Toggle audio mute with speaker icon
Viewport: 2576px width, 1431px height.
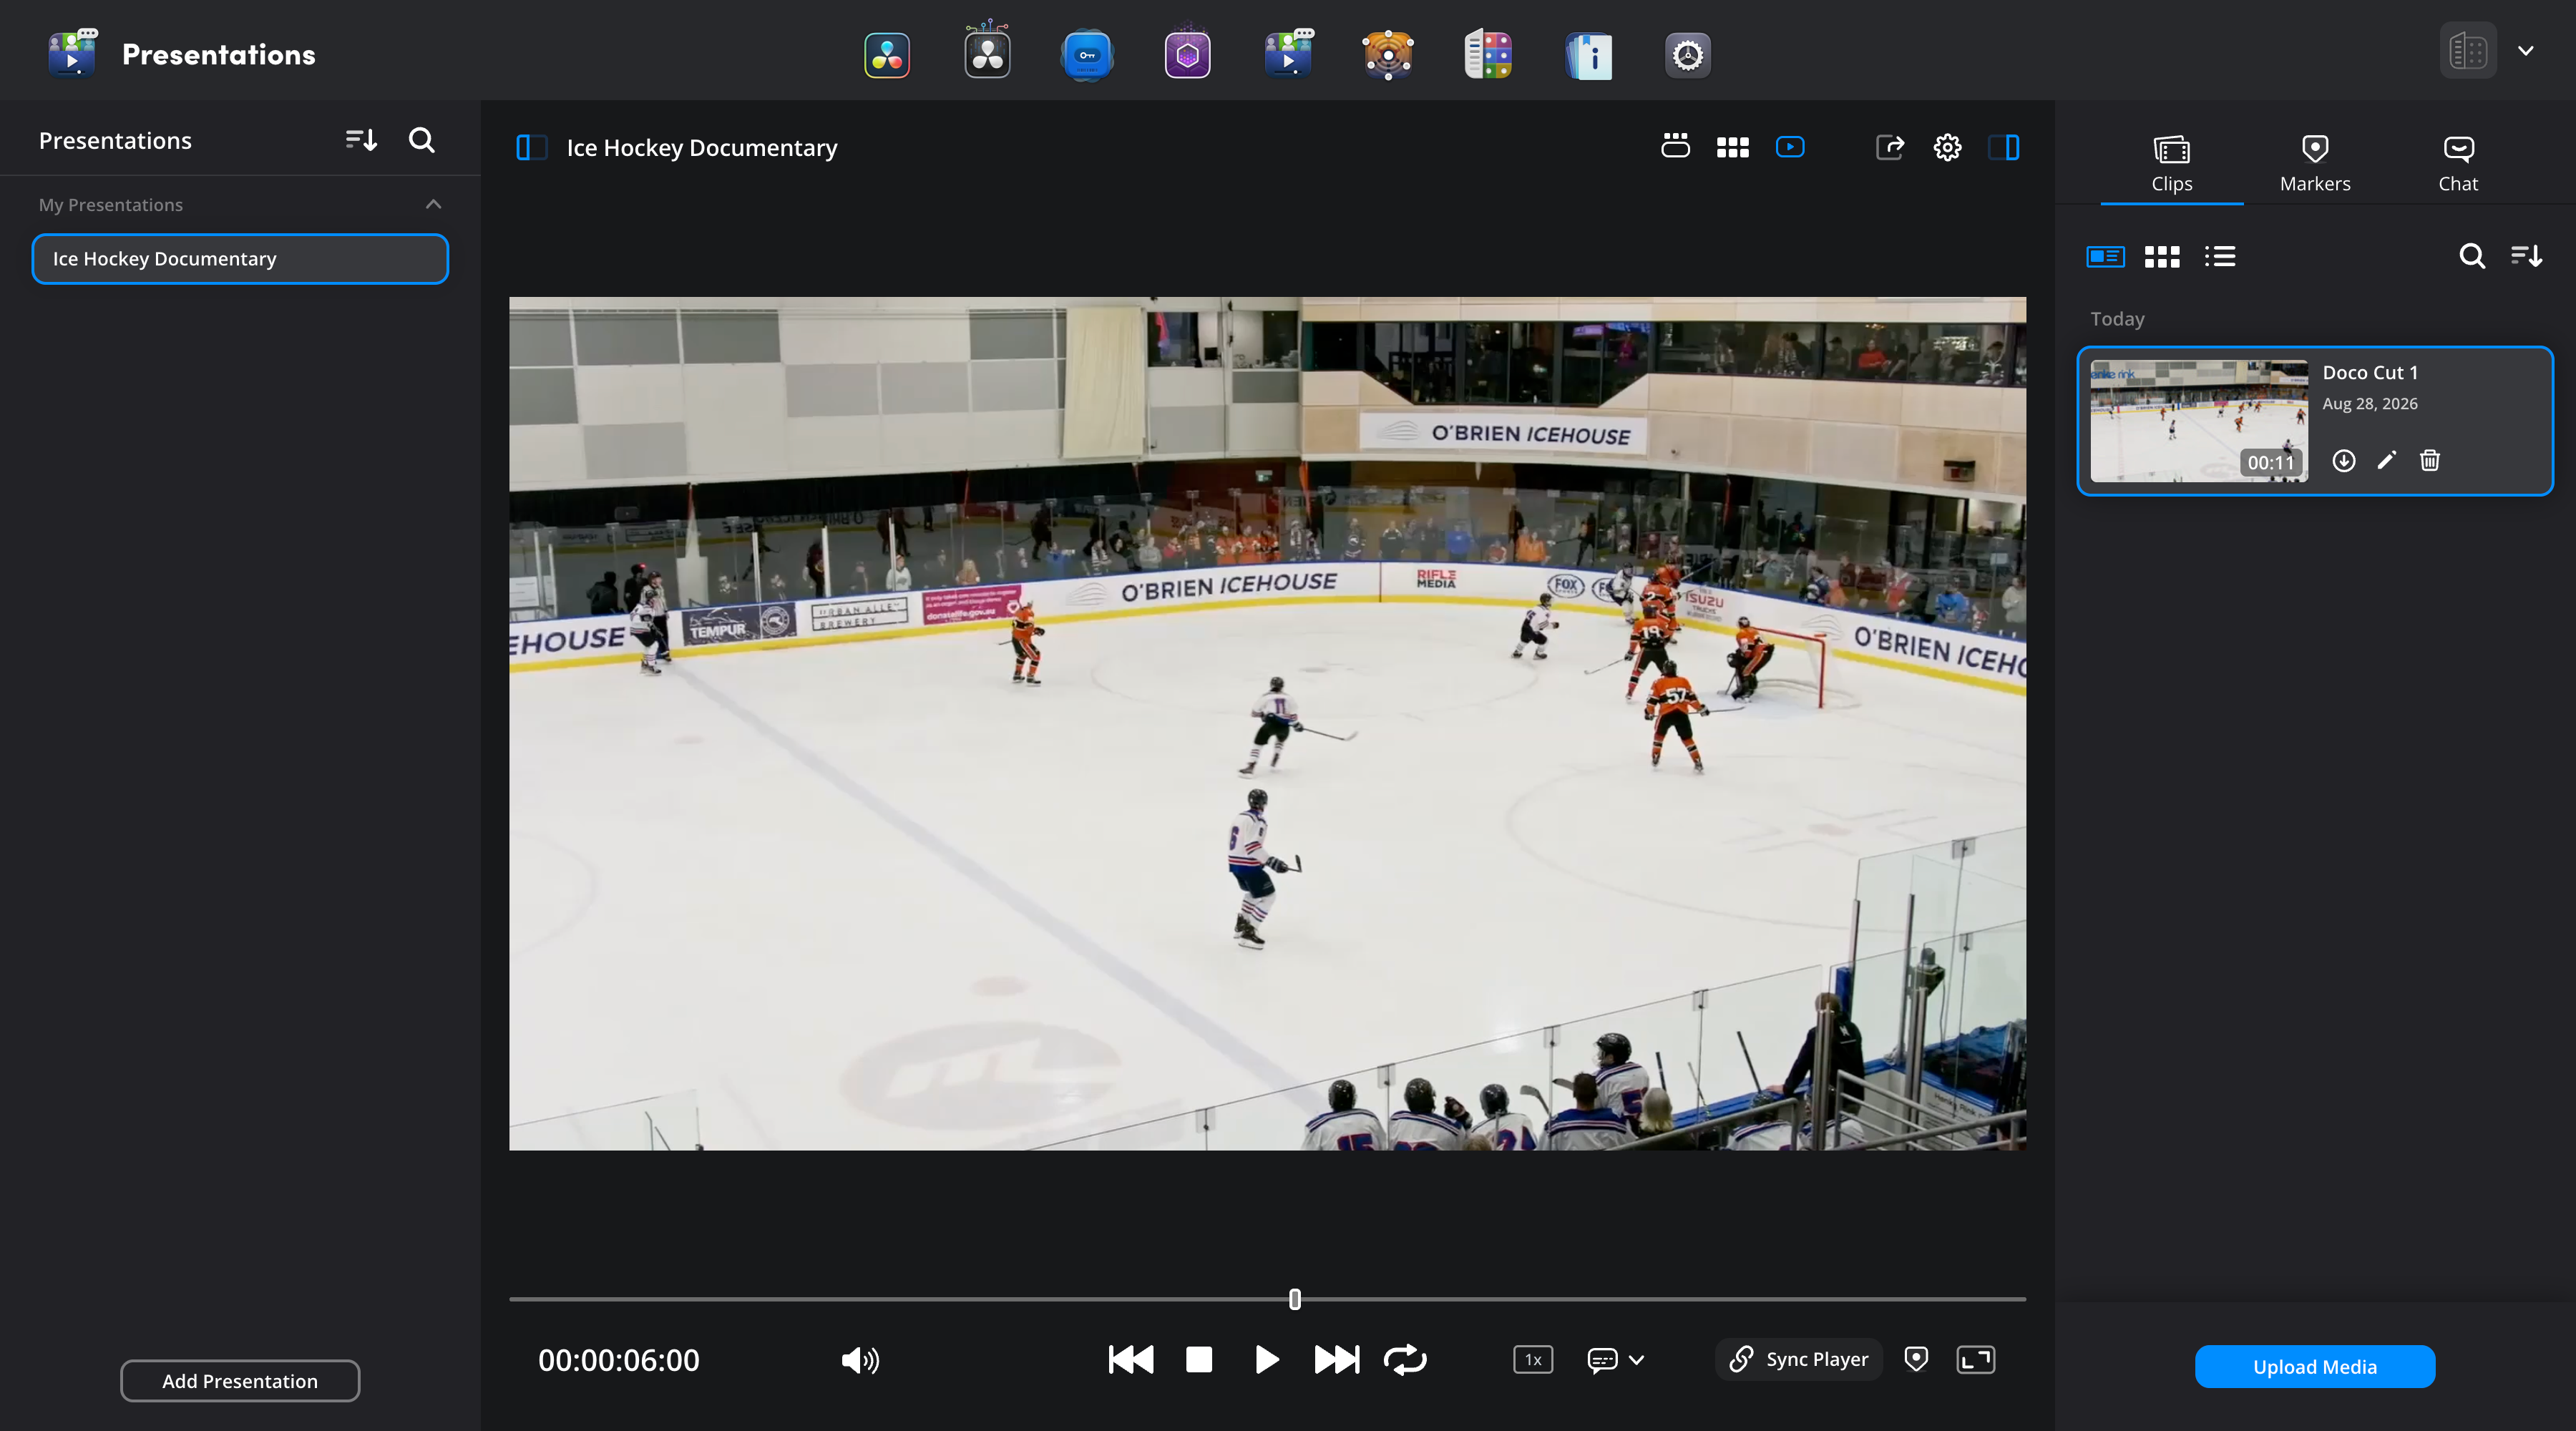coord(860,1360)
